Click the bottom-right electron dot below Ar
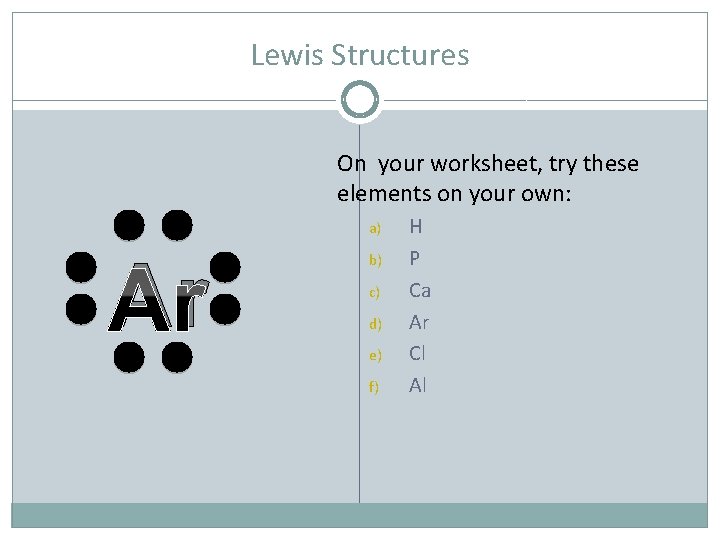The width and height of the screenshot is (720, 540). [177, 356]
